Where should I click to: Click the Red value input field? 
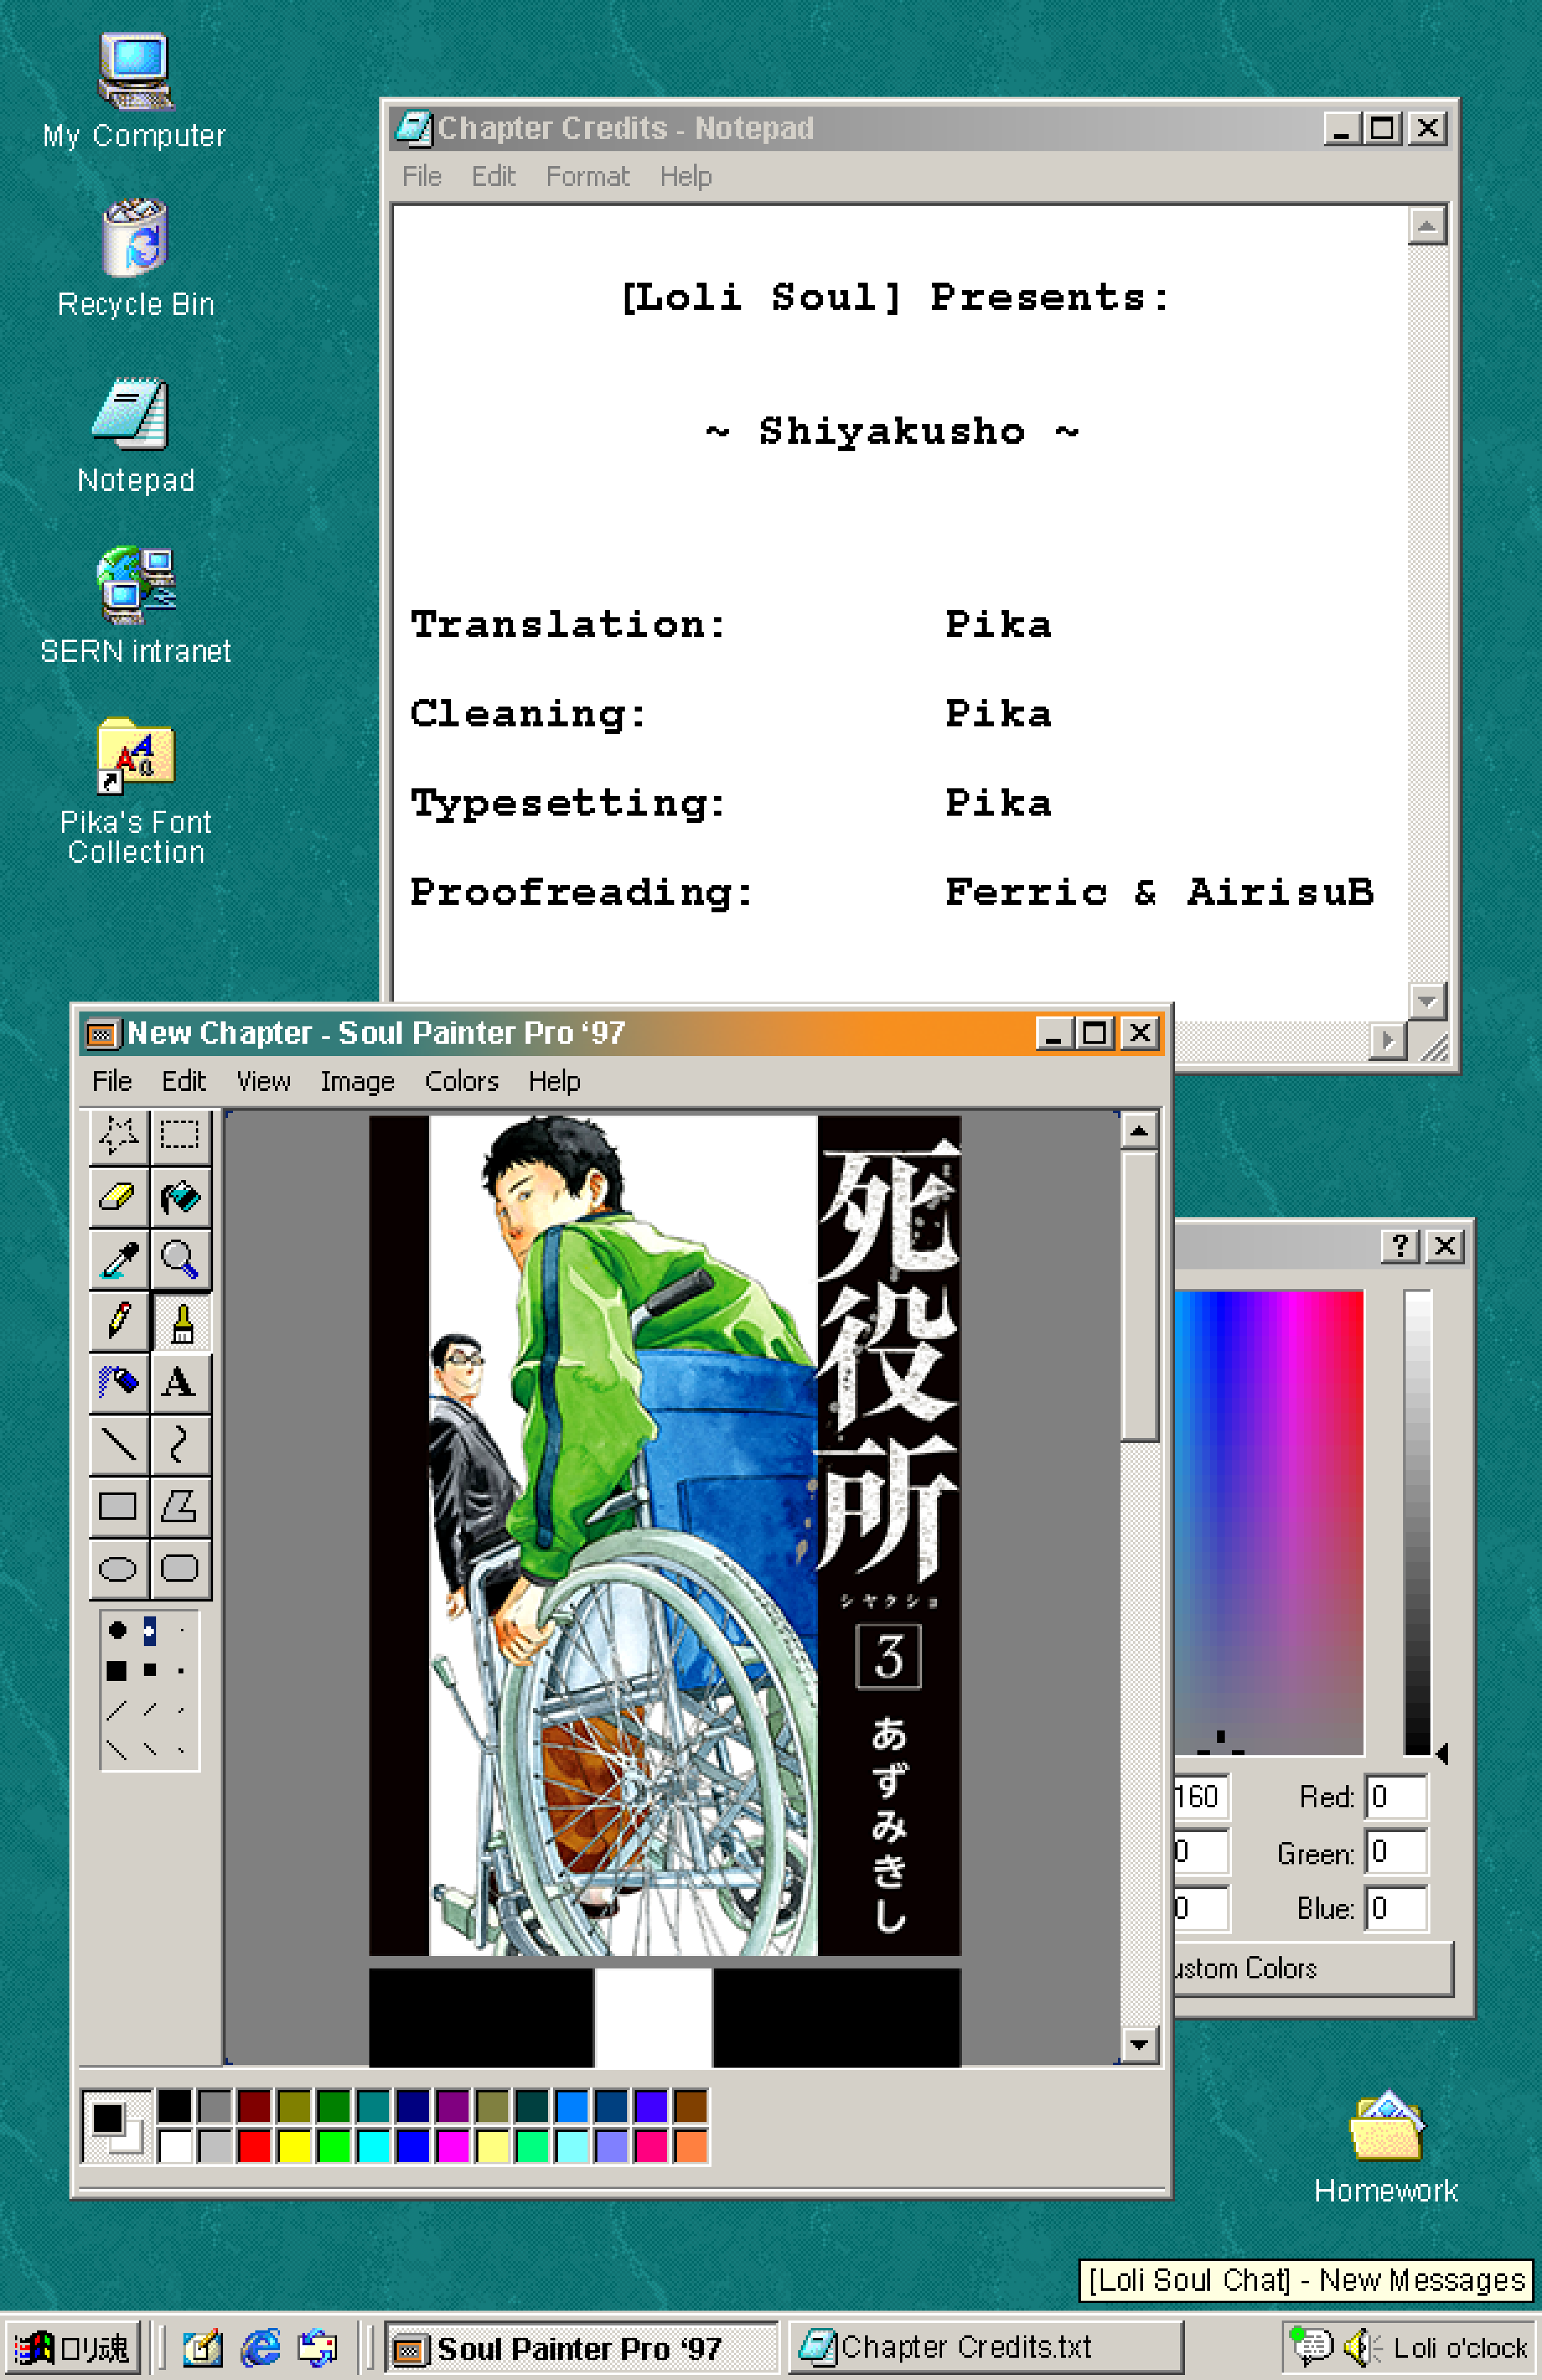pos(1396,1797)
